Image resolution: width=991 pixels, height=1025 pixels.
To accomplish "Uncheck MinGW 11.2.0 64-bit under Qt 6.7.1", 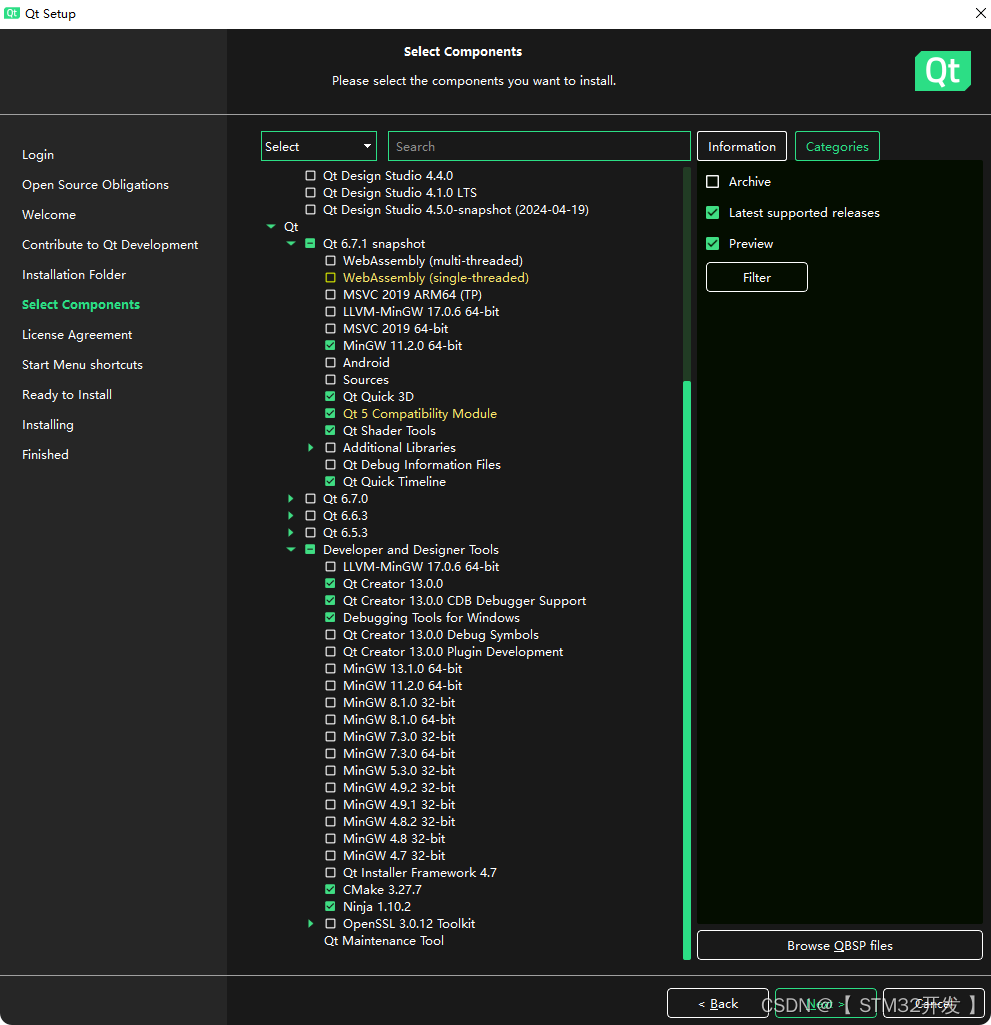I will [x=330, y=346].
